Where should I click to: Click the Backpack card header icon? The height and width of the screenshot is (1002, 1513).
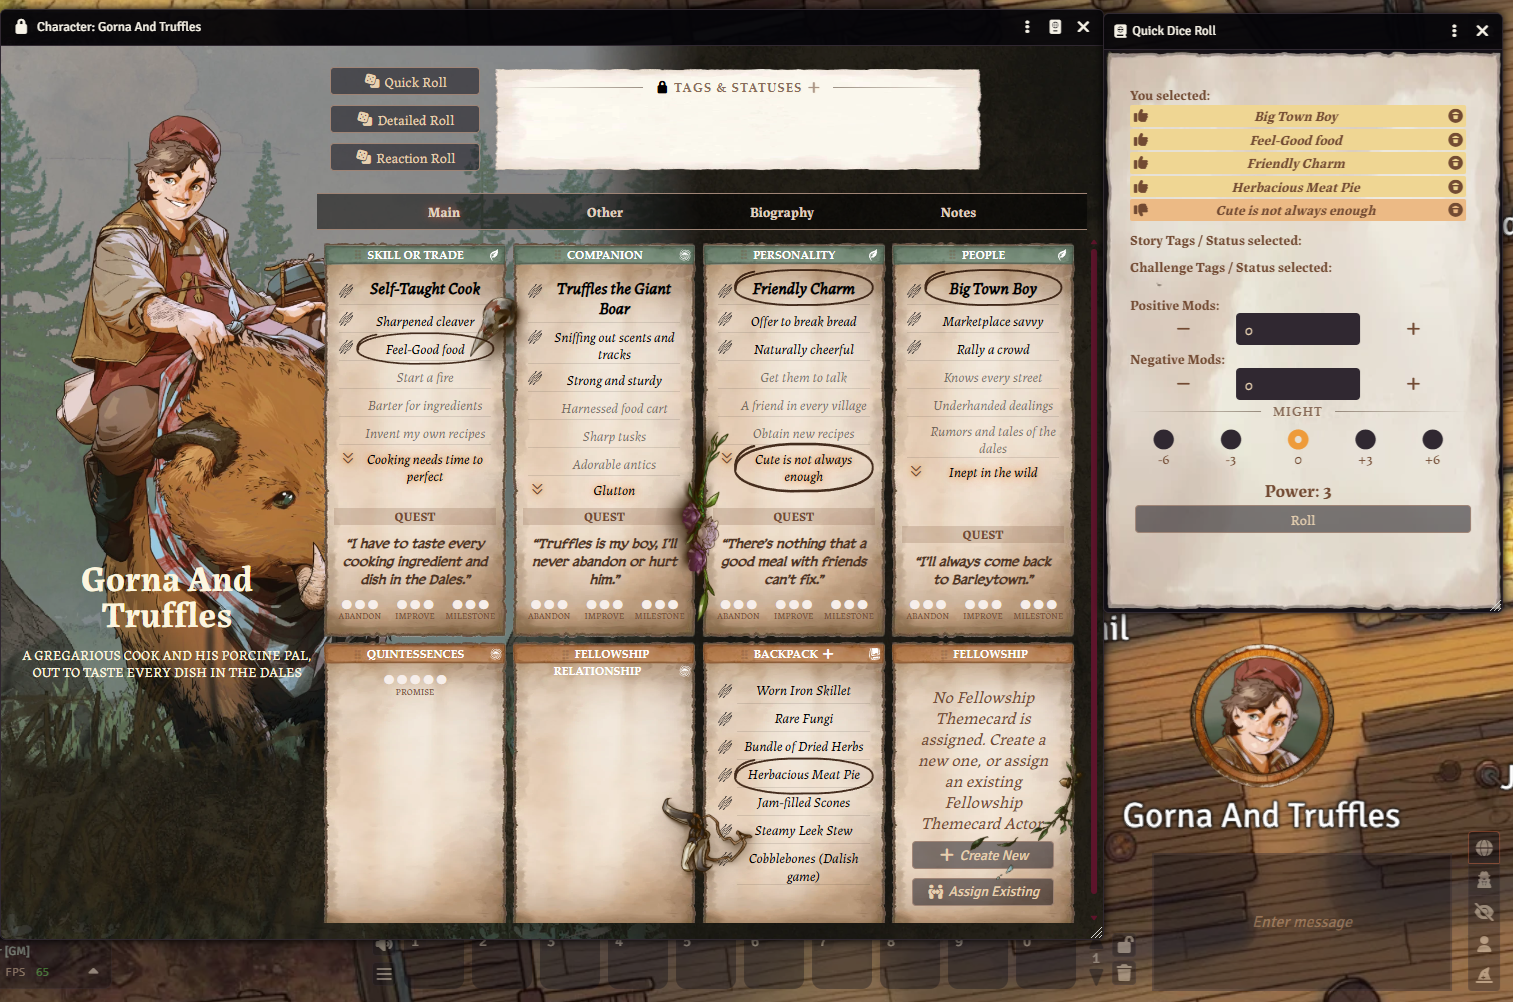click(x=875, y=654)
